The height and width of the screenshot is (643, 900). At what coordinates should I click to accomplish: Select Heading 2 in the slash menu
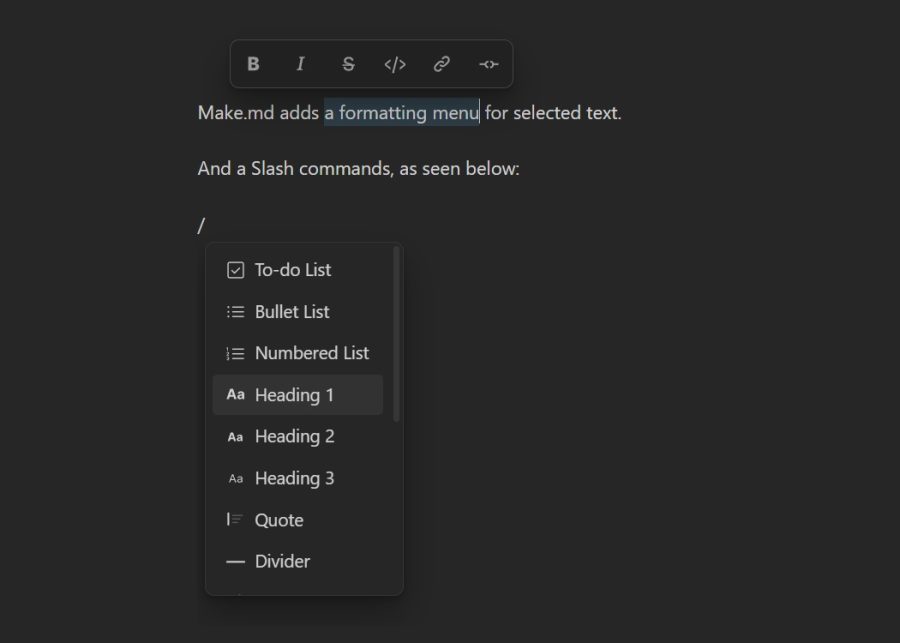coord(296,436)
